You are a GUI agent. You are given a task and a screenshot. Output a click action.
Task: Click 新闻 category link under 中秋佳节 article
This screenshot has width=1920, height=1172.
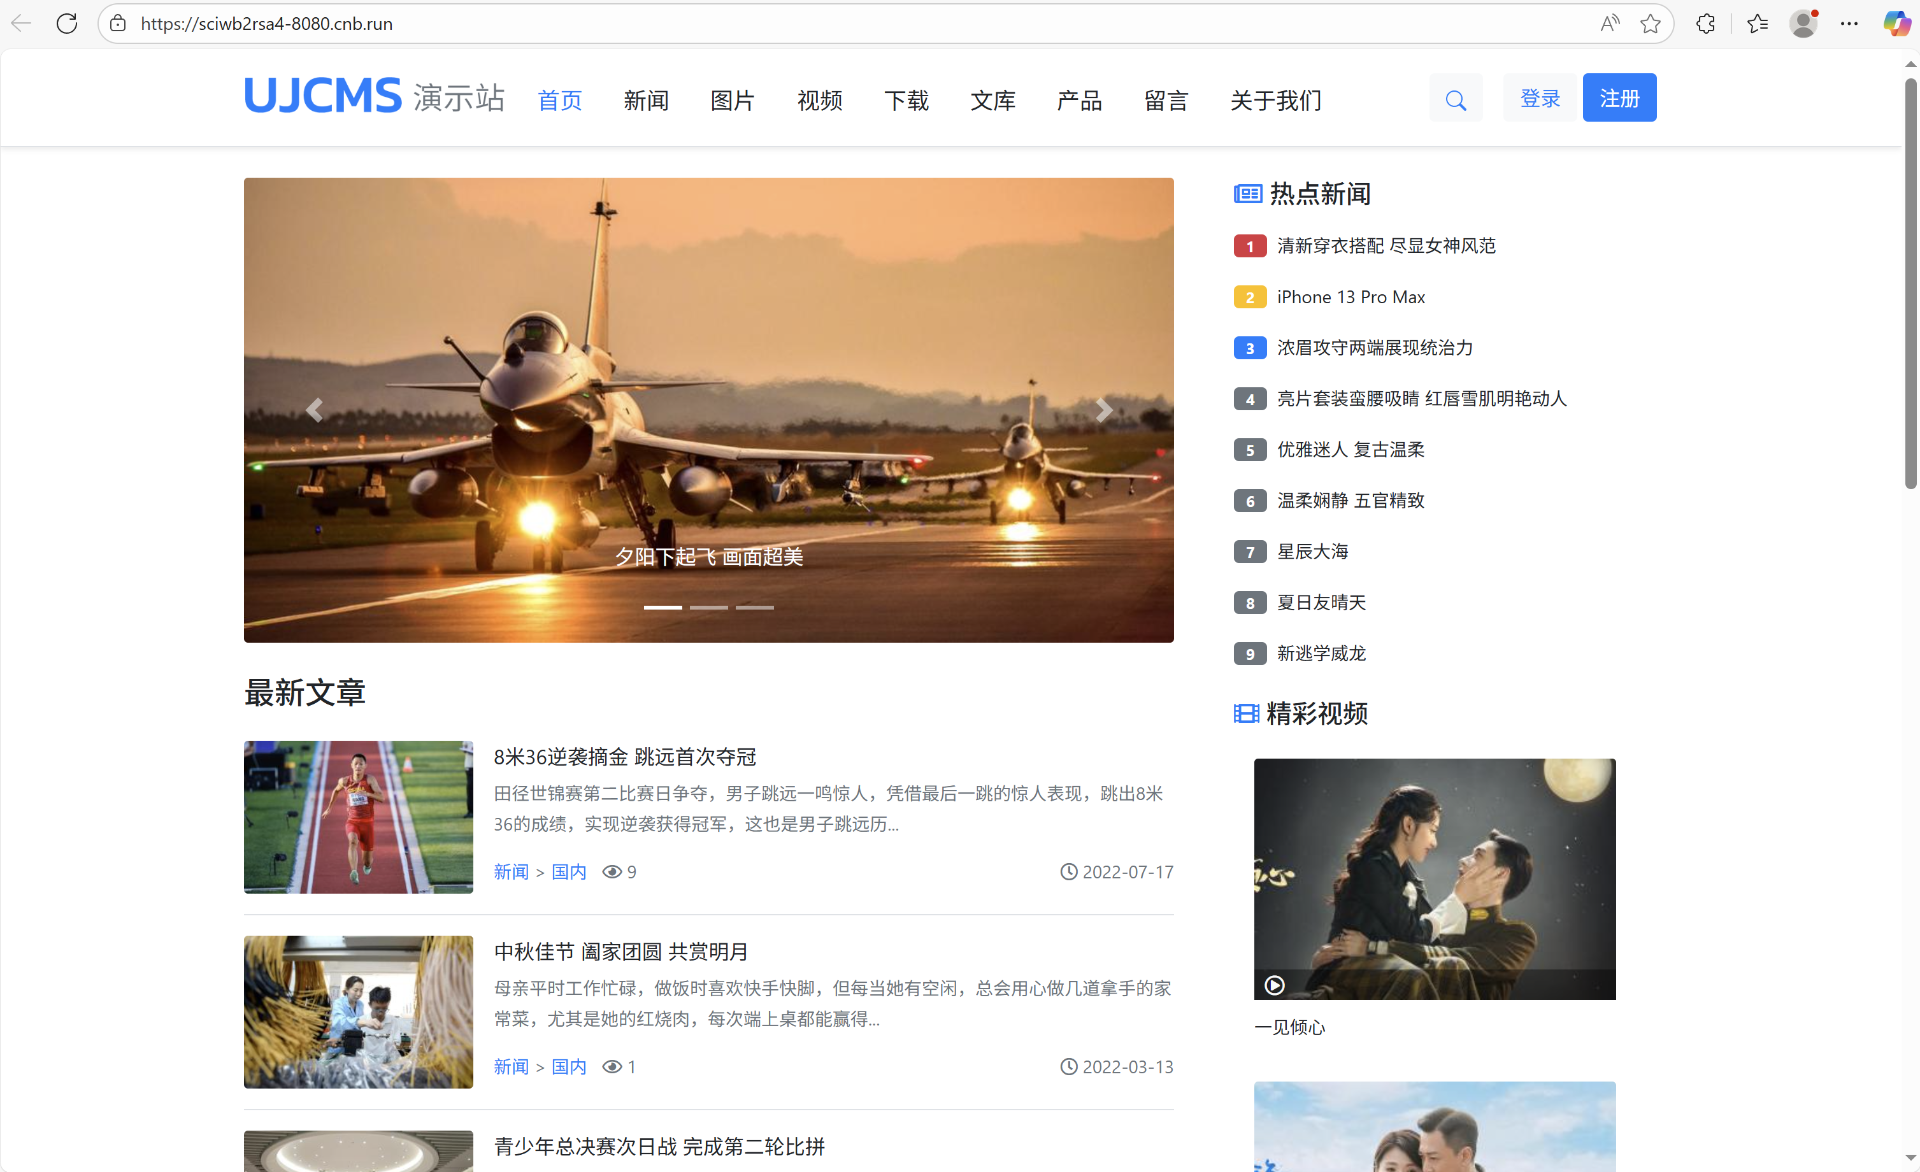[x=511, y=1067]
